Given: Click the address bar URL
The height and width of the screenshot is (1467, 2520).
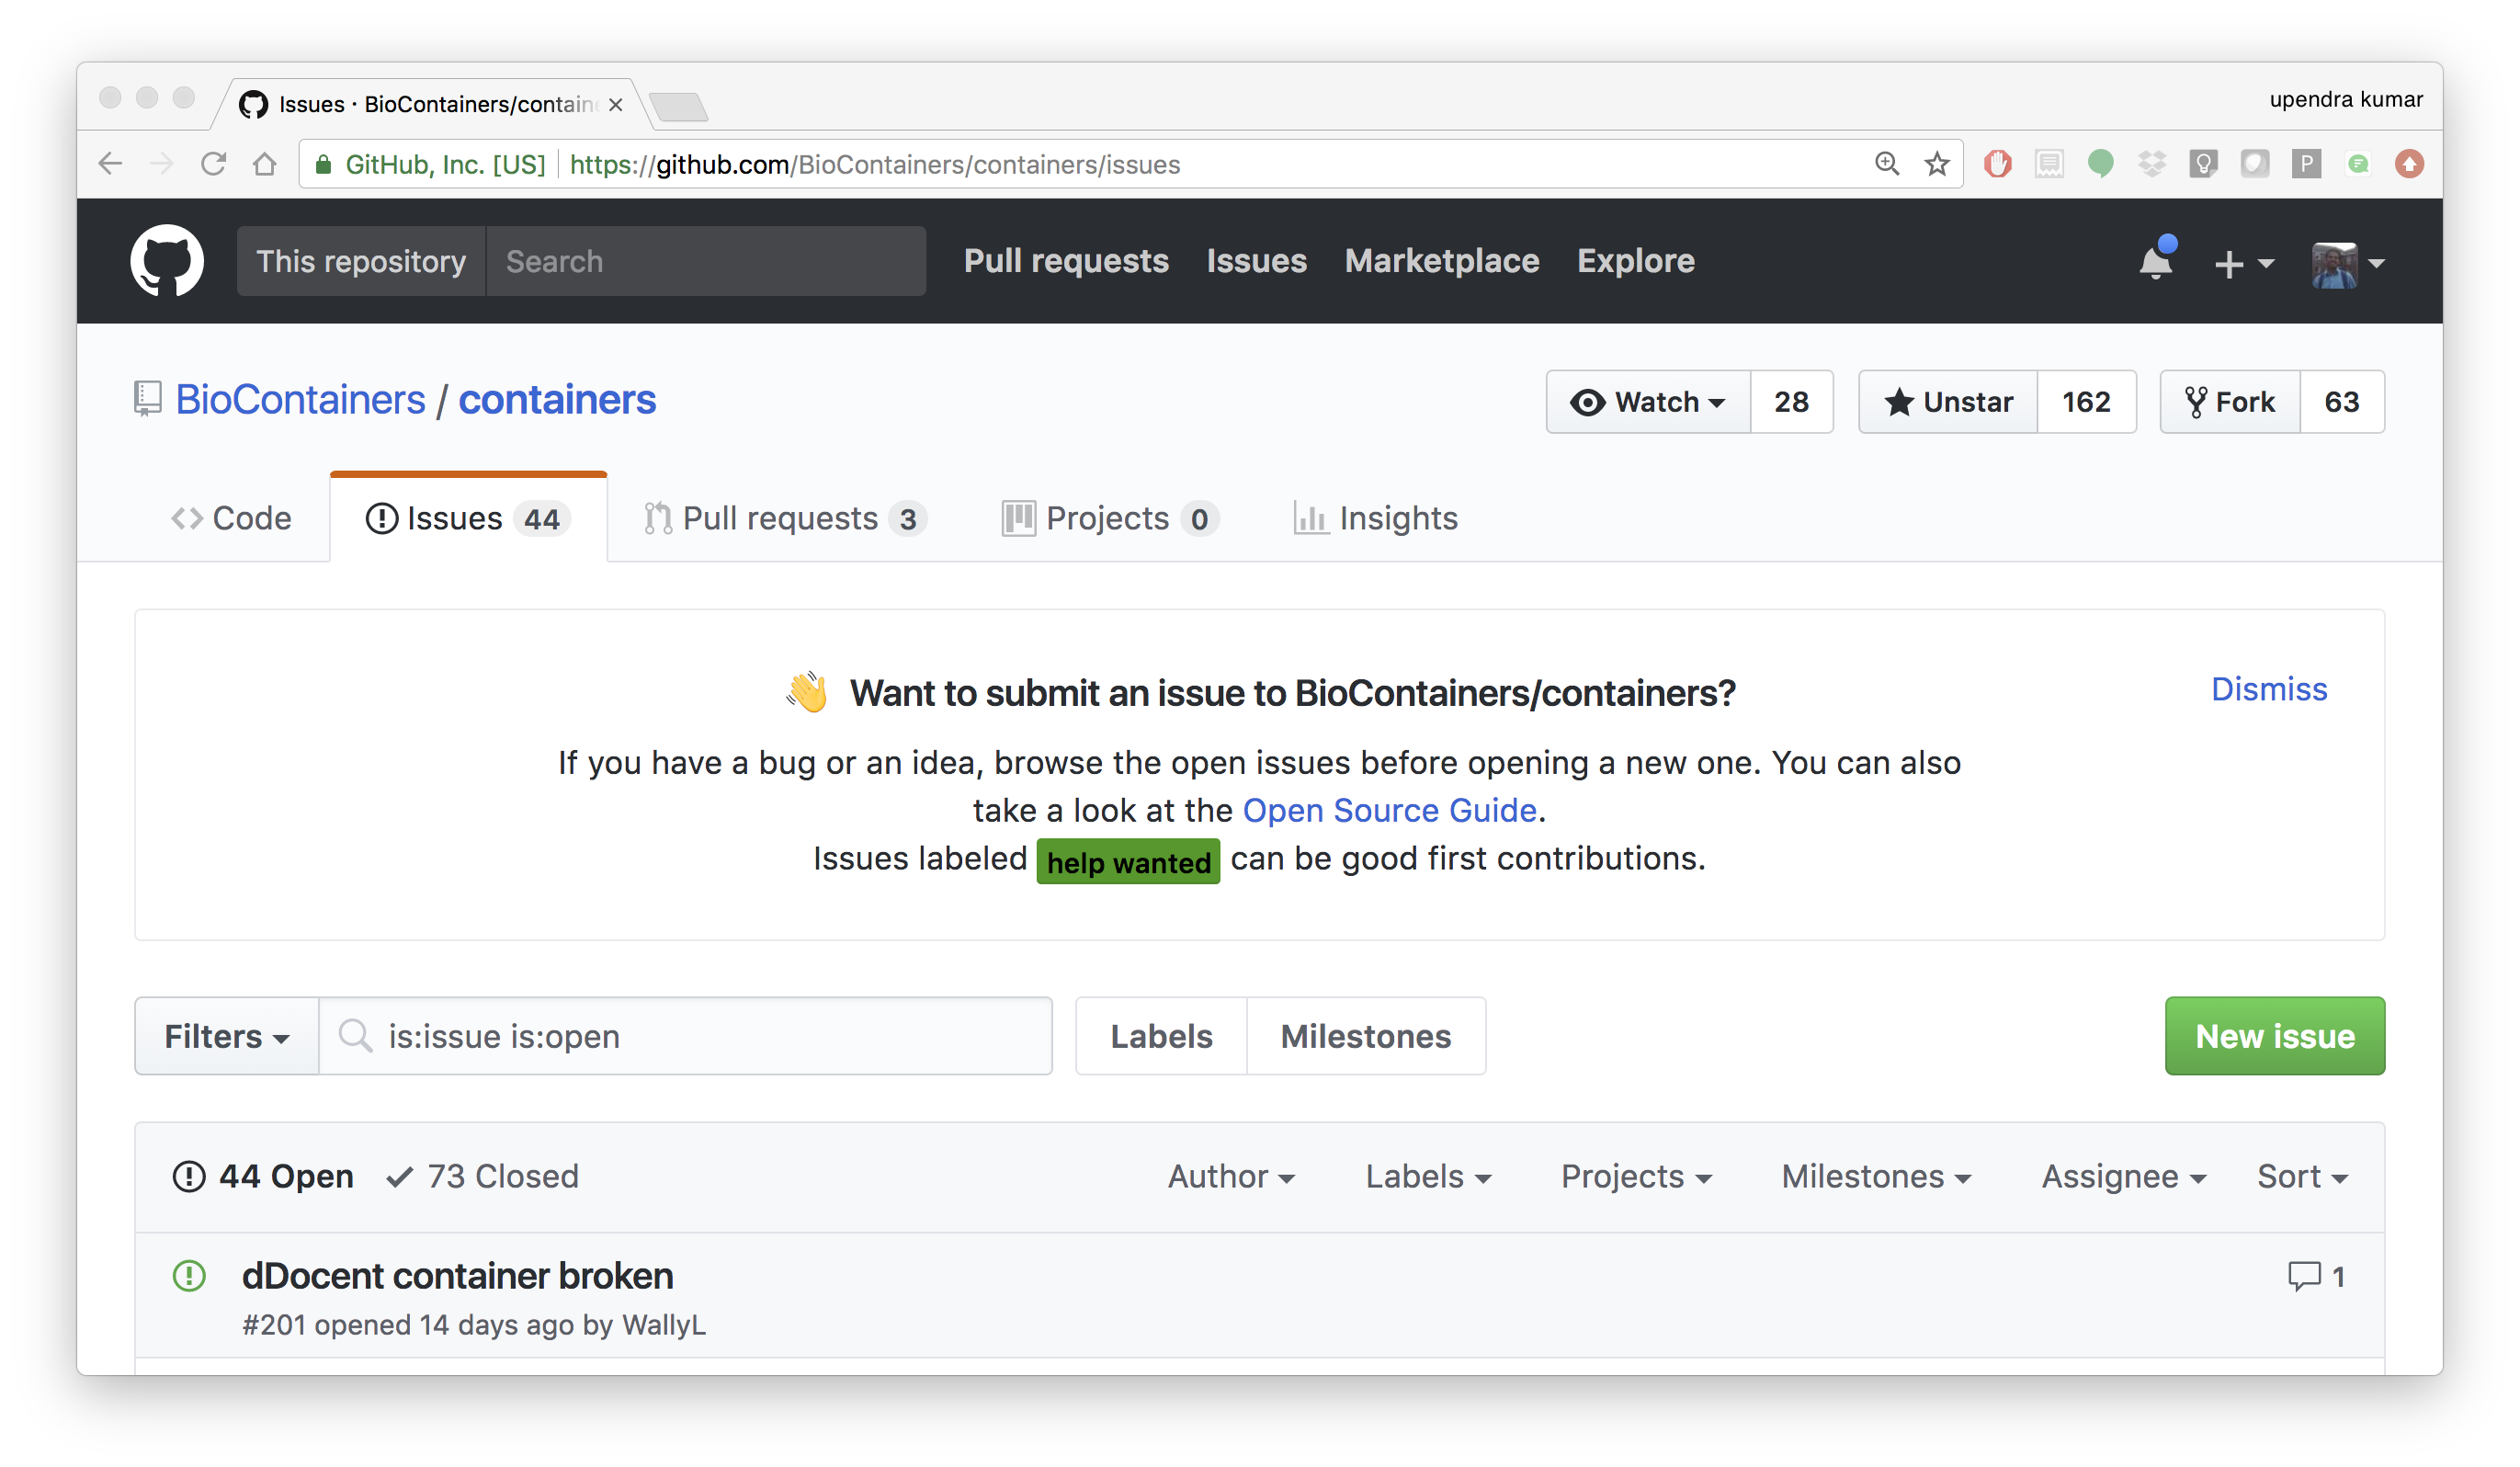Looking at the screenshot, I should [874, 164].
